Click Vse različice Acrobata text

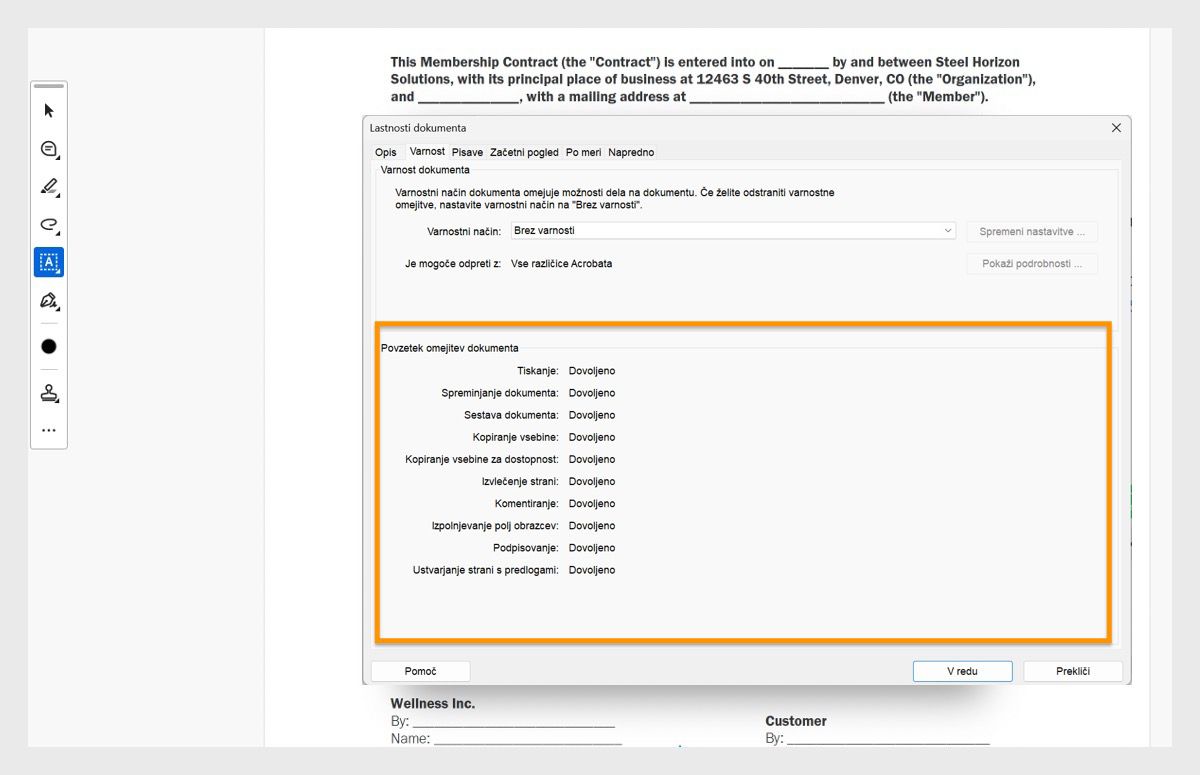click(x=561, y=264)
